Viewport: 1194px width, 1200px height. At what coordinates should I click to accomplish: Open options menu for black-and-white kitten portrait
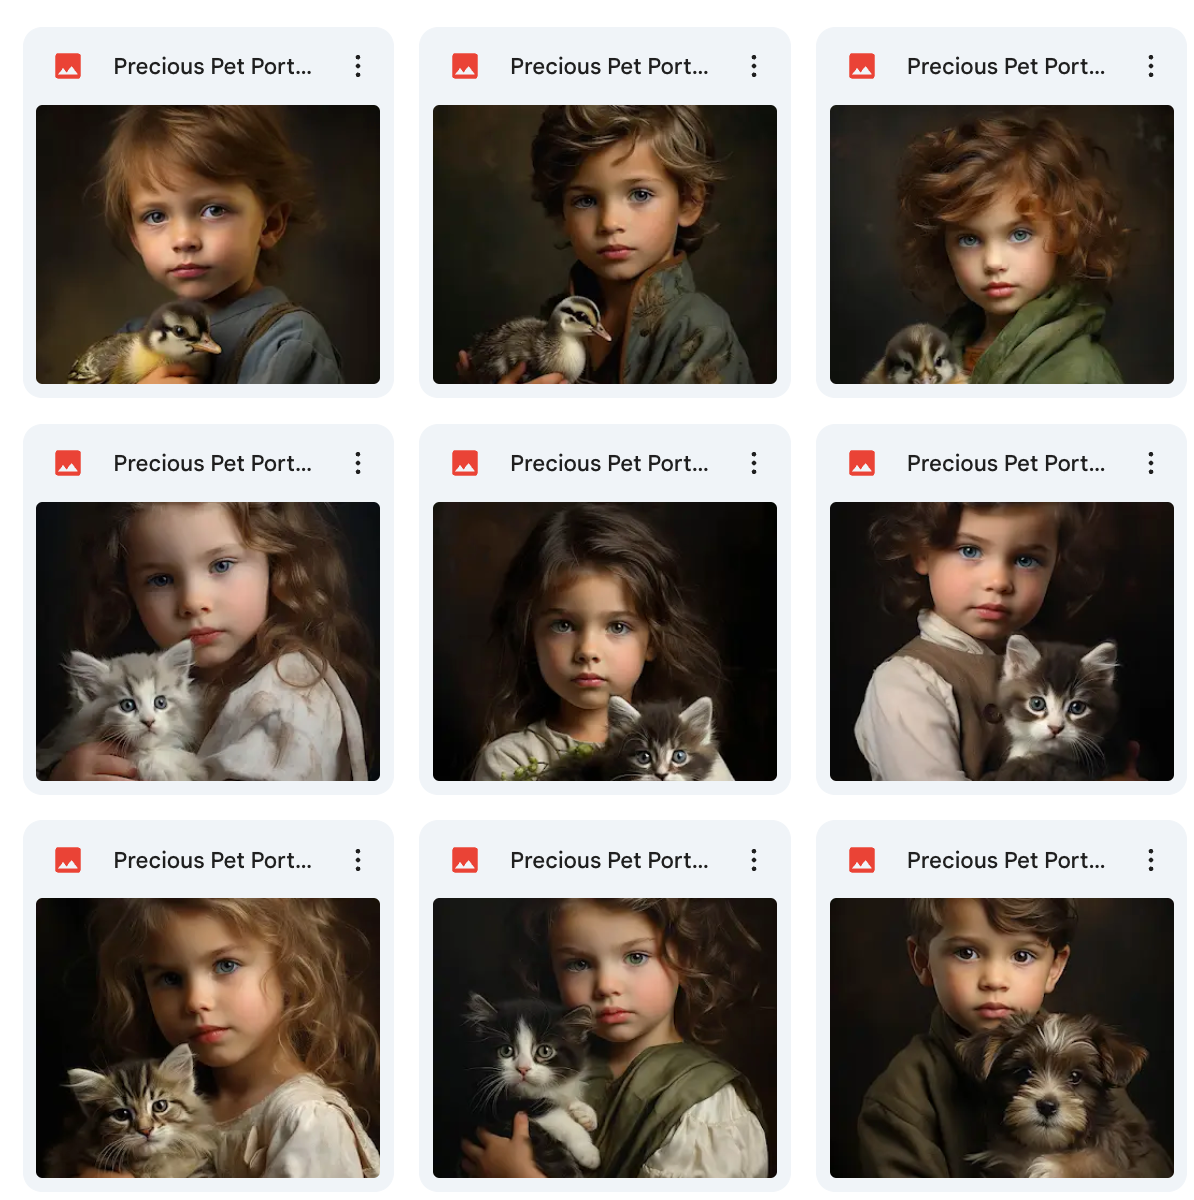pos(754,860)
